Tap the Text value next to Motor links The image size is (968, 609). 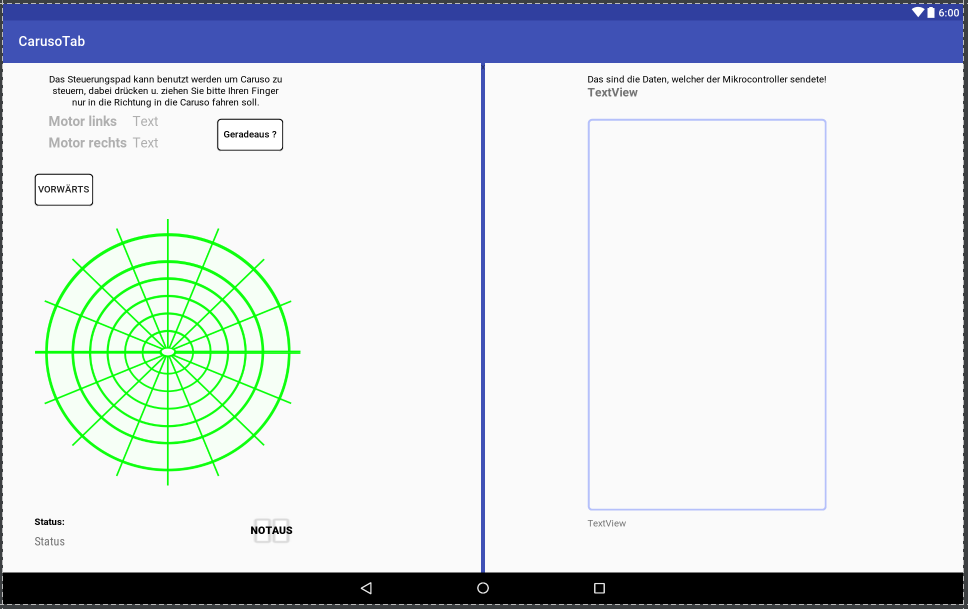146,121
